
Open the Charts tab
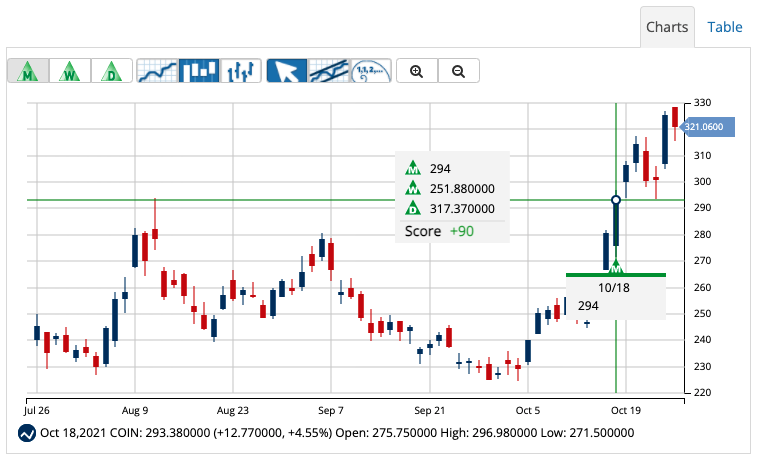[x=667, y=27]
